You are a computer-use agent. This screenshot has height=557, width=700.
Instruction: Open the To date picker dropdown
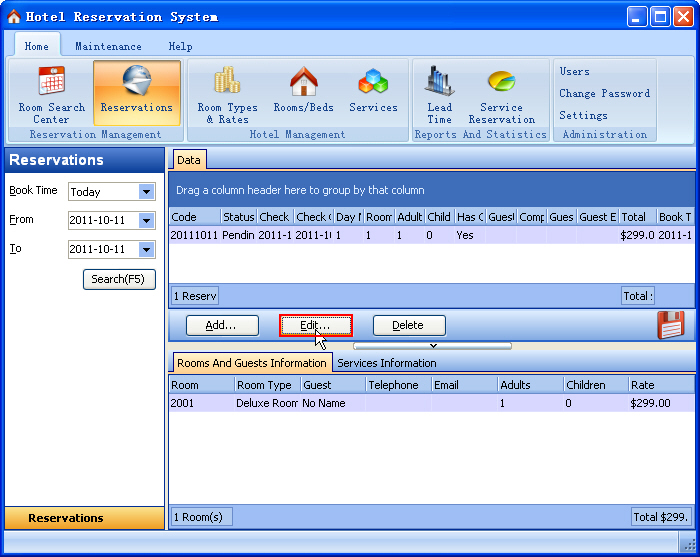pos(147,250)
